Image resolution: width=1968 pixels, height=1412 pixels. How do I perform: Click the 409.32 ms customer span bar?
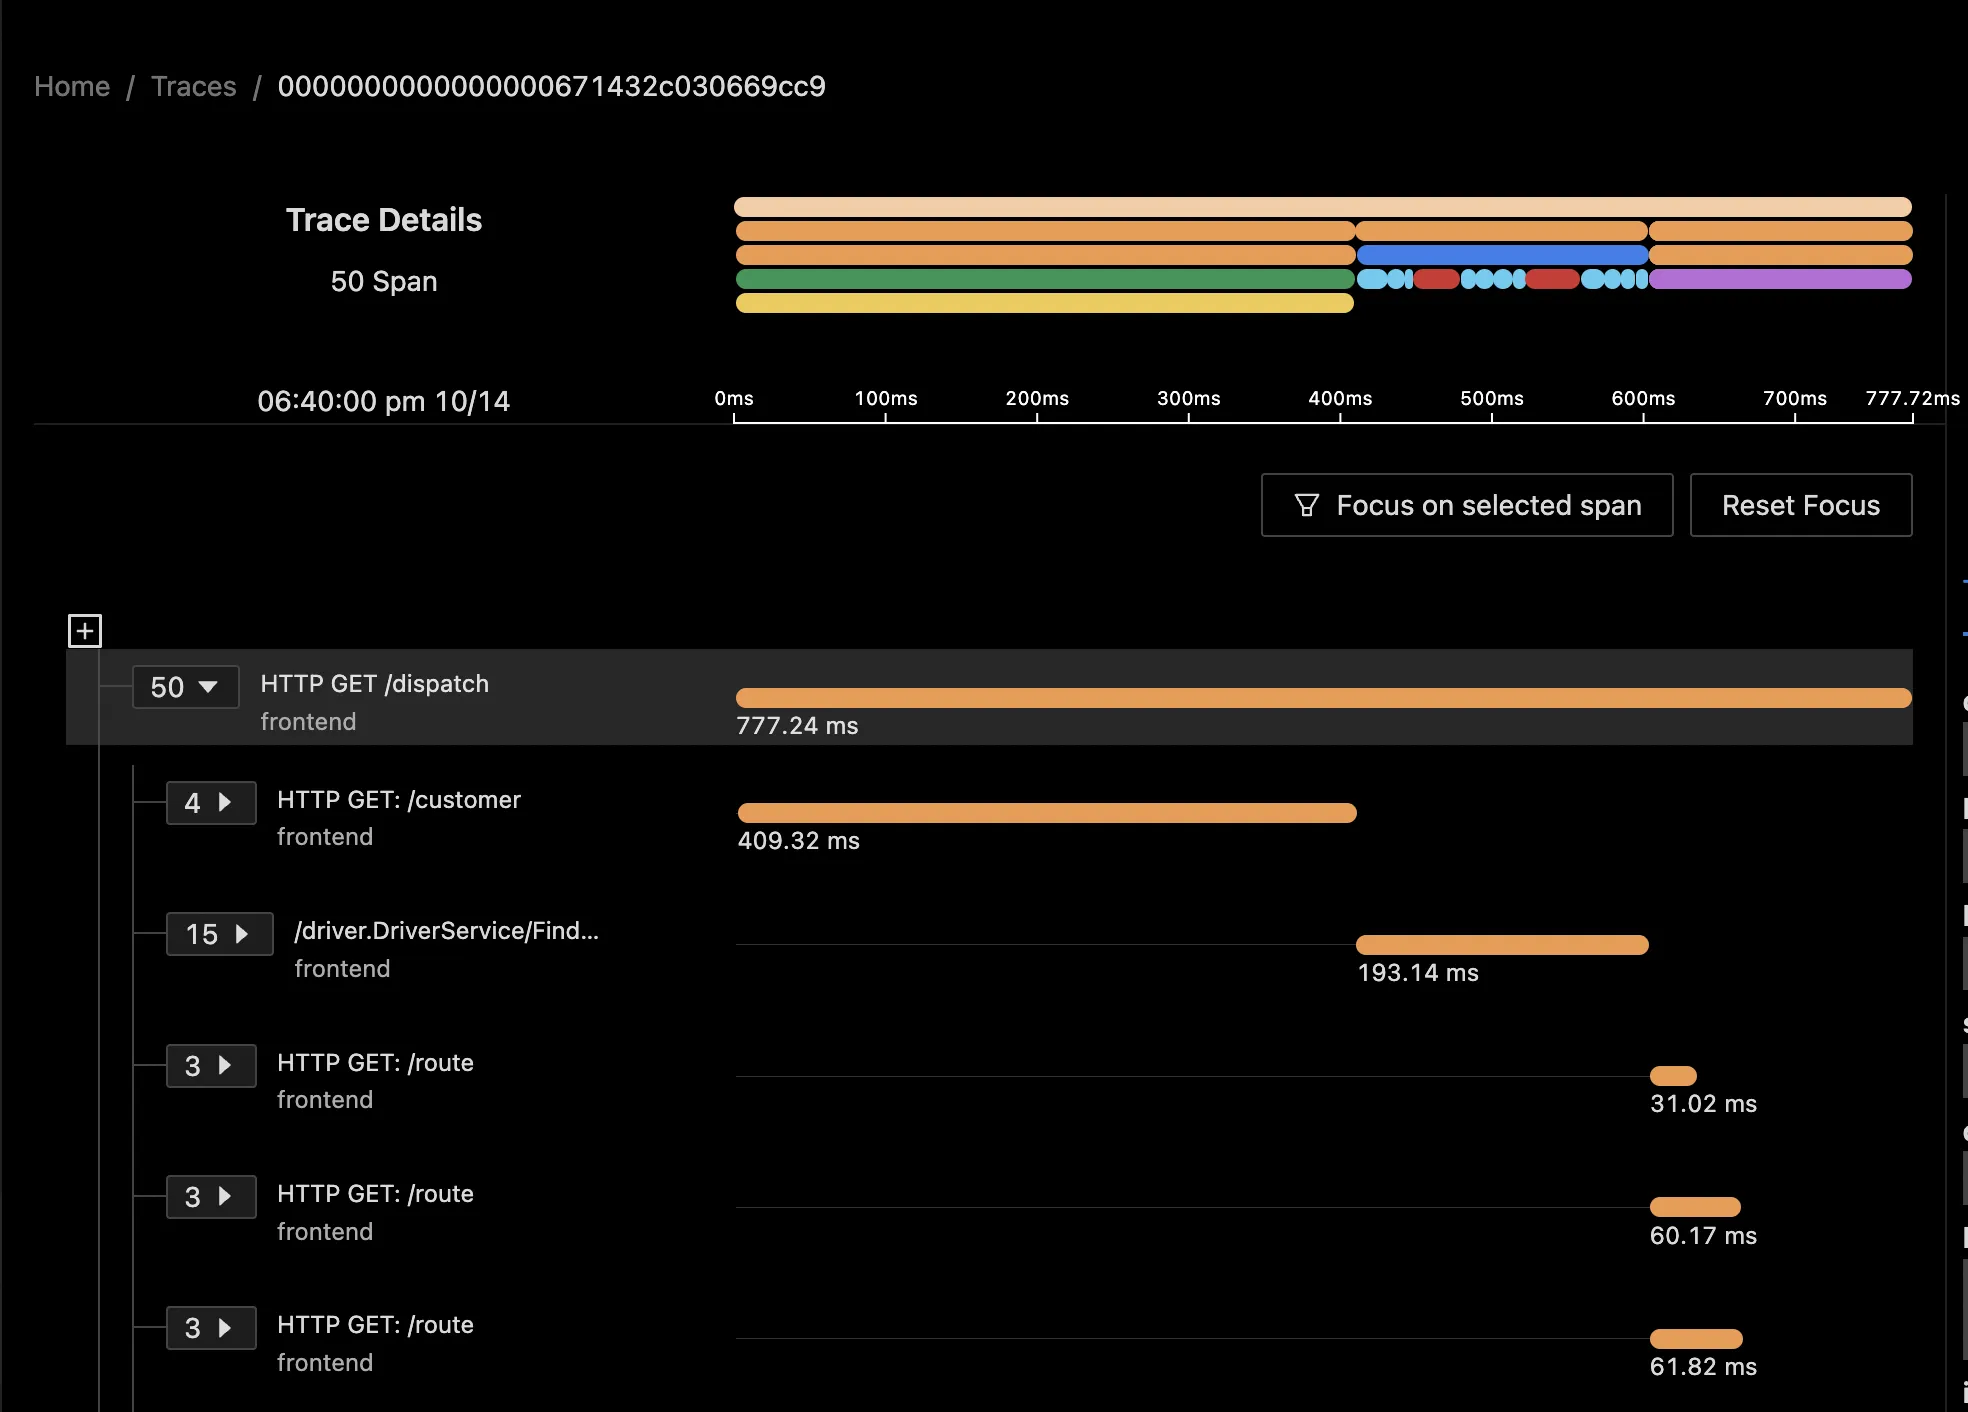[1047, 813]
